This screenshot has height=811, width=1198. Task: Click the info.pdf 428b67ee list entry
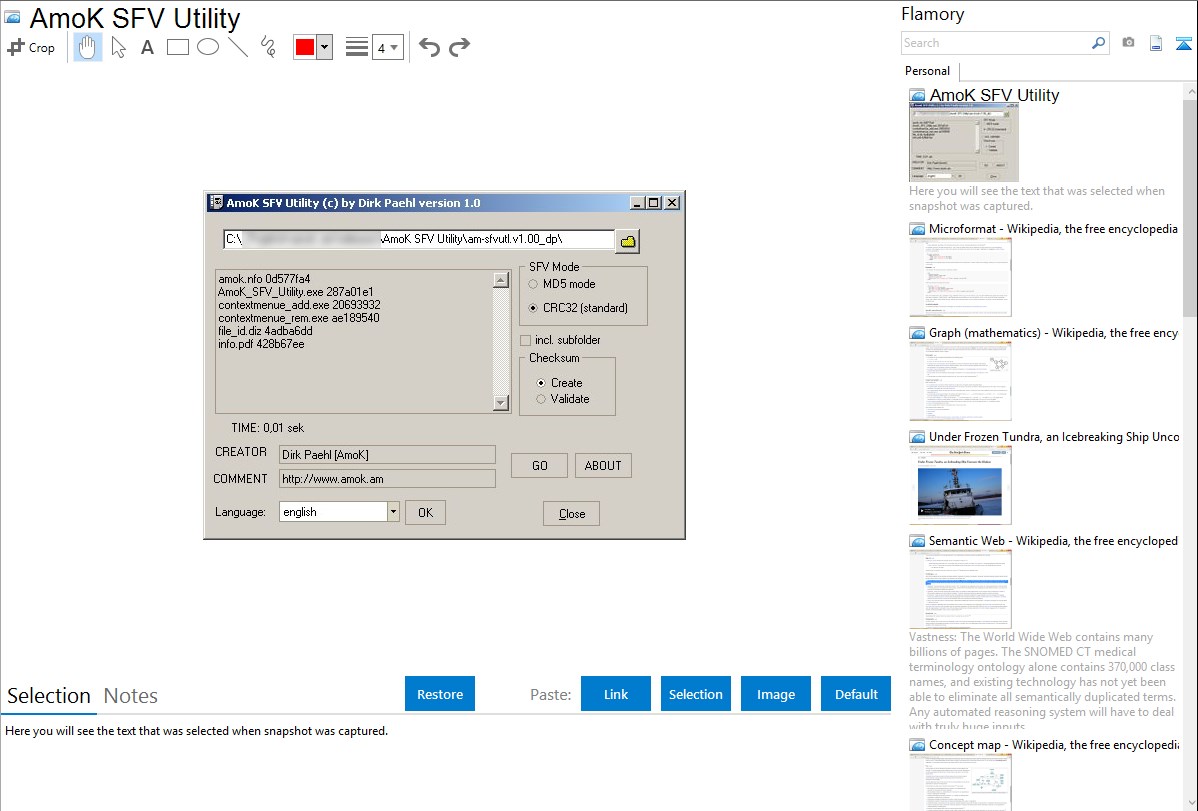pyautogui.click(x=261, y=344)
